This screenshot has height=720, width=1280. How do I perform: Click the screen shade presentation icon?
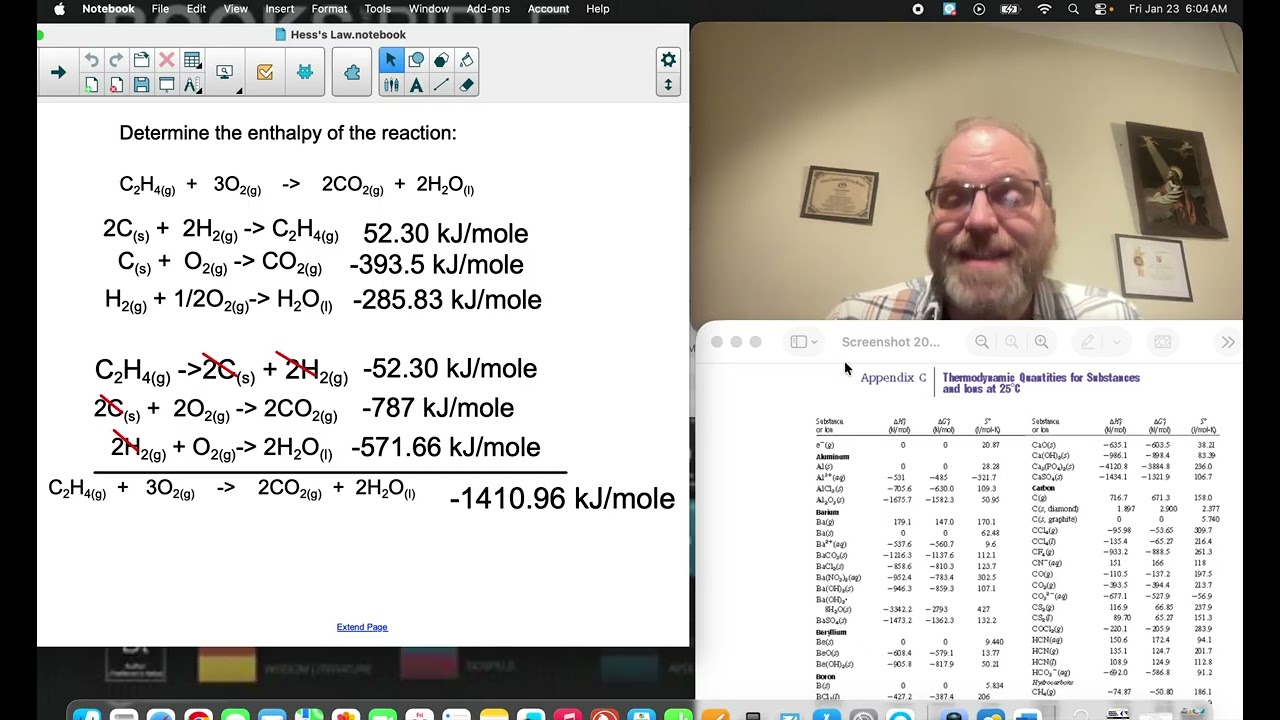point(167,85)
